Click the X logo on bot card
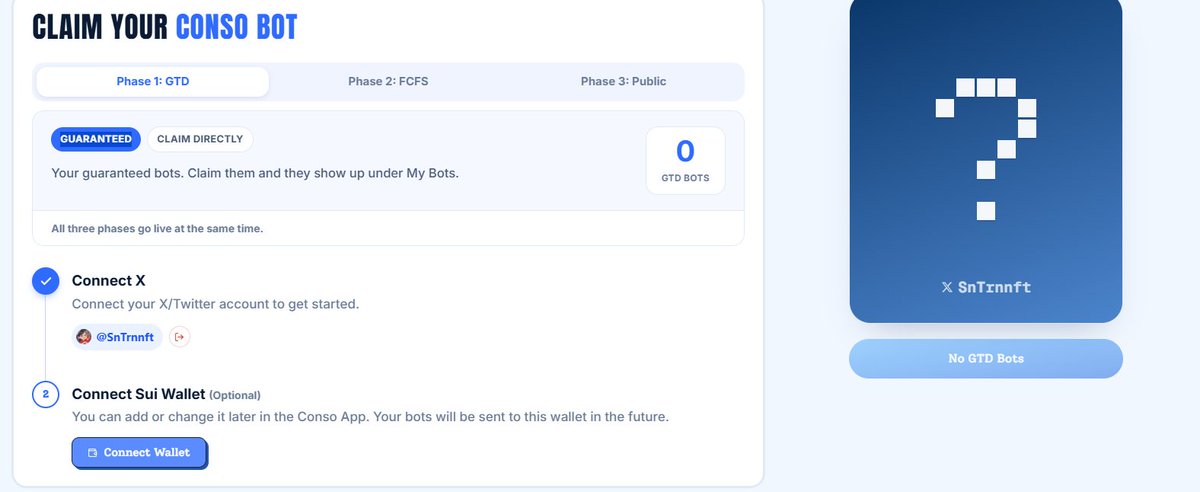The image size is (1200, 492). 947,287
